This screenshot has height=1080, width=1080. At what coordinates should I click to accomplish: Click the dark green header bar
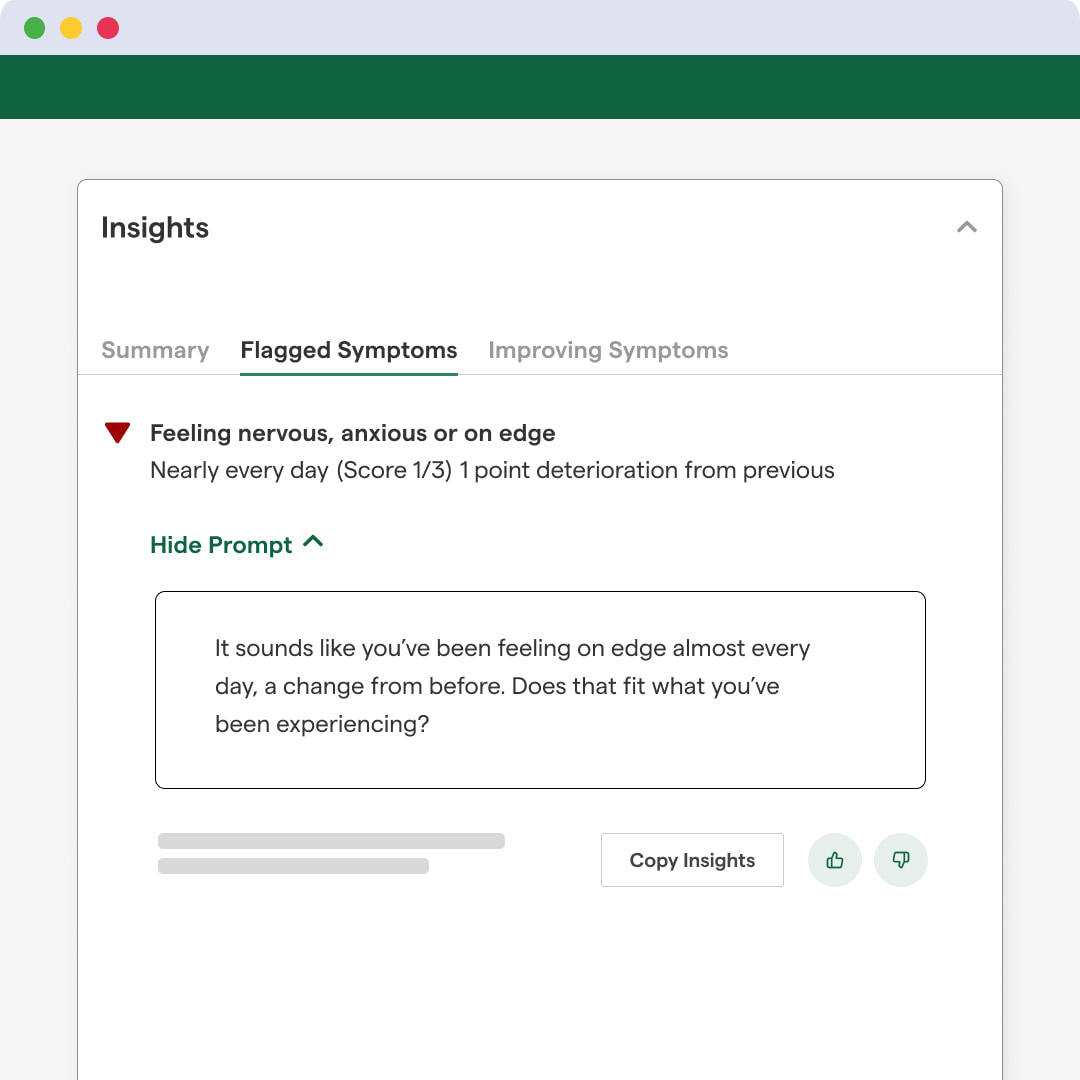pos(540,87)
